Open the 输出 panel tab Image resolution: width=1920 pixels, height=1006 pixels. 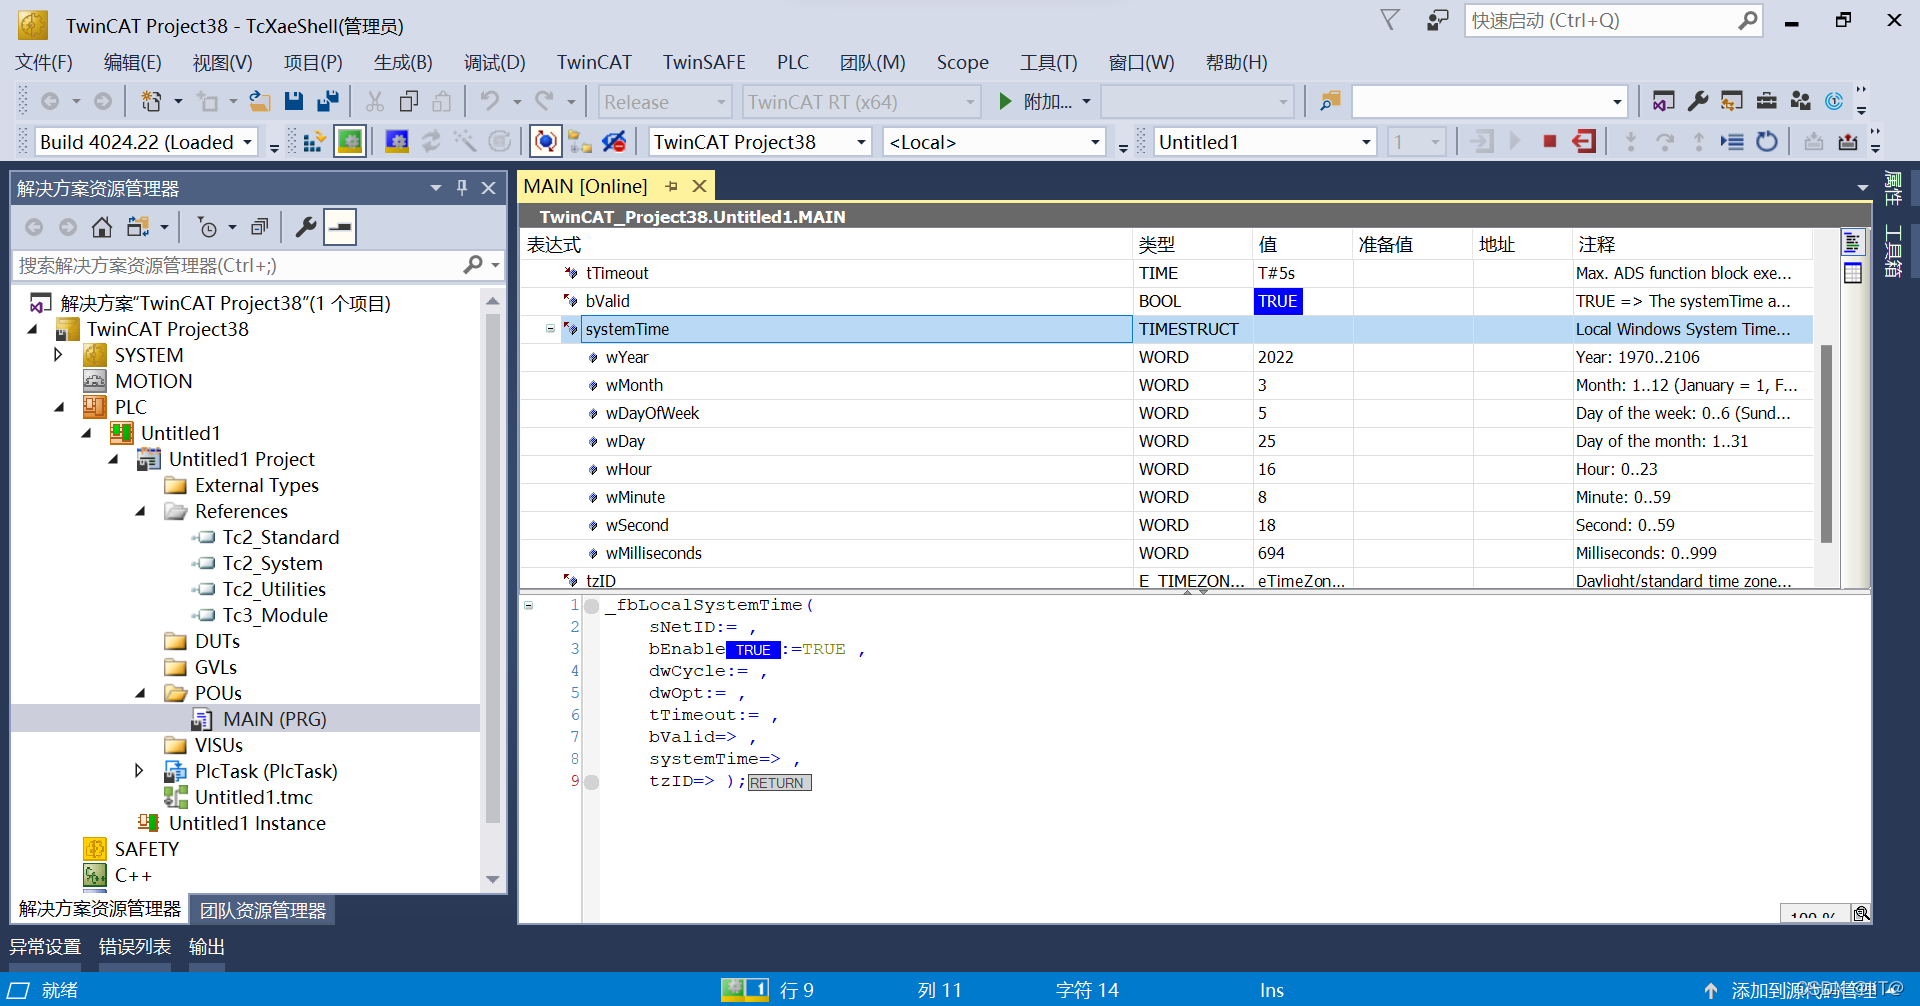pyautogui.click(x=206, y=946)
